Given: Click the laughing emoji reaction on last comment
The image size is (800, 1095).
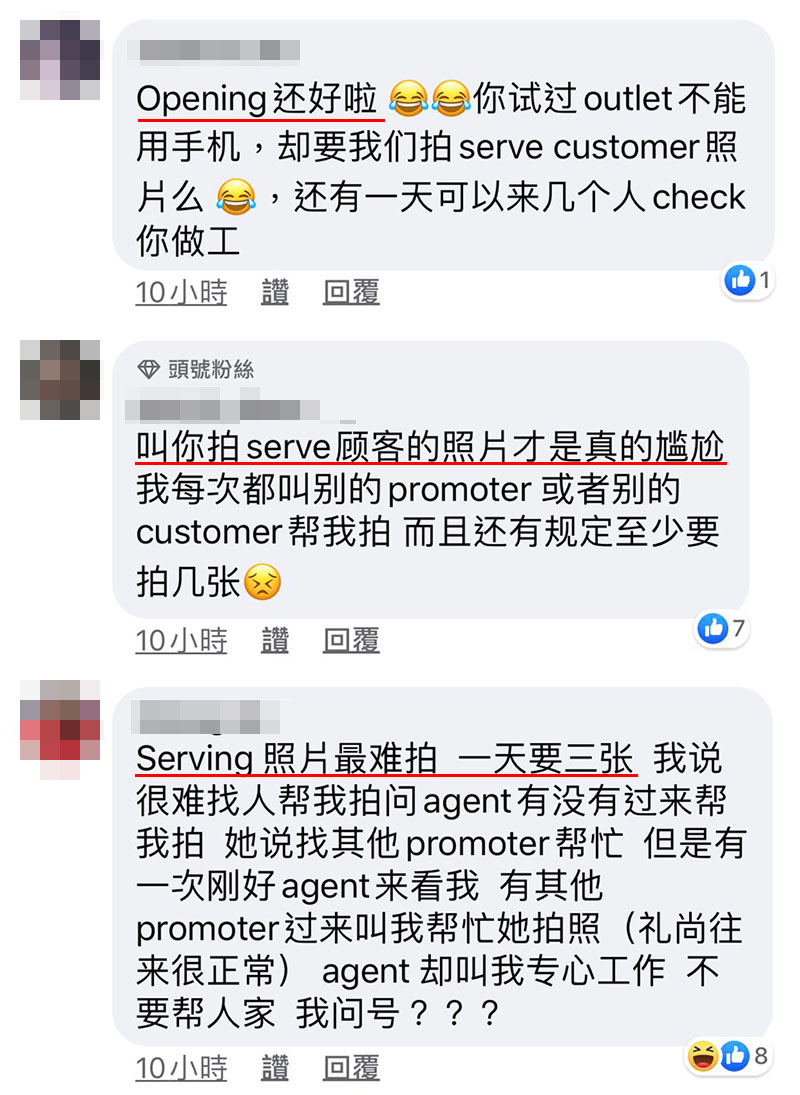Looking at the screenshot, I should coord(702,1056).
